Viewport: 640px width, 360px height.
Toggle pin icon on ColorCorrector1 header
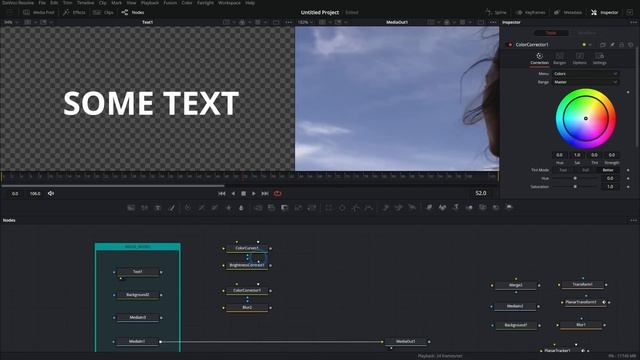612,44
